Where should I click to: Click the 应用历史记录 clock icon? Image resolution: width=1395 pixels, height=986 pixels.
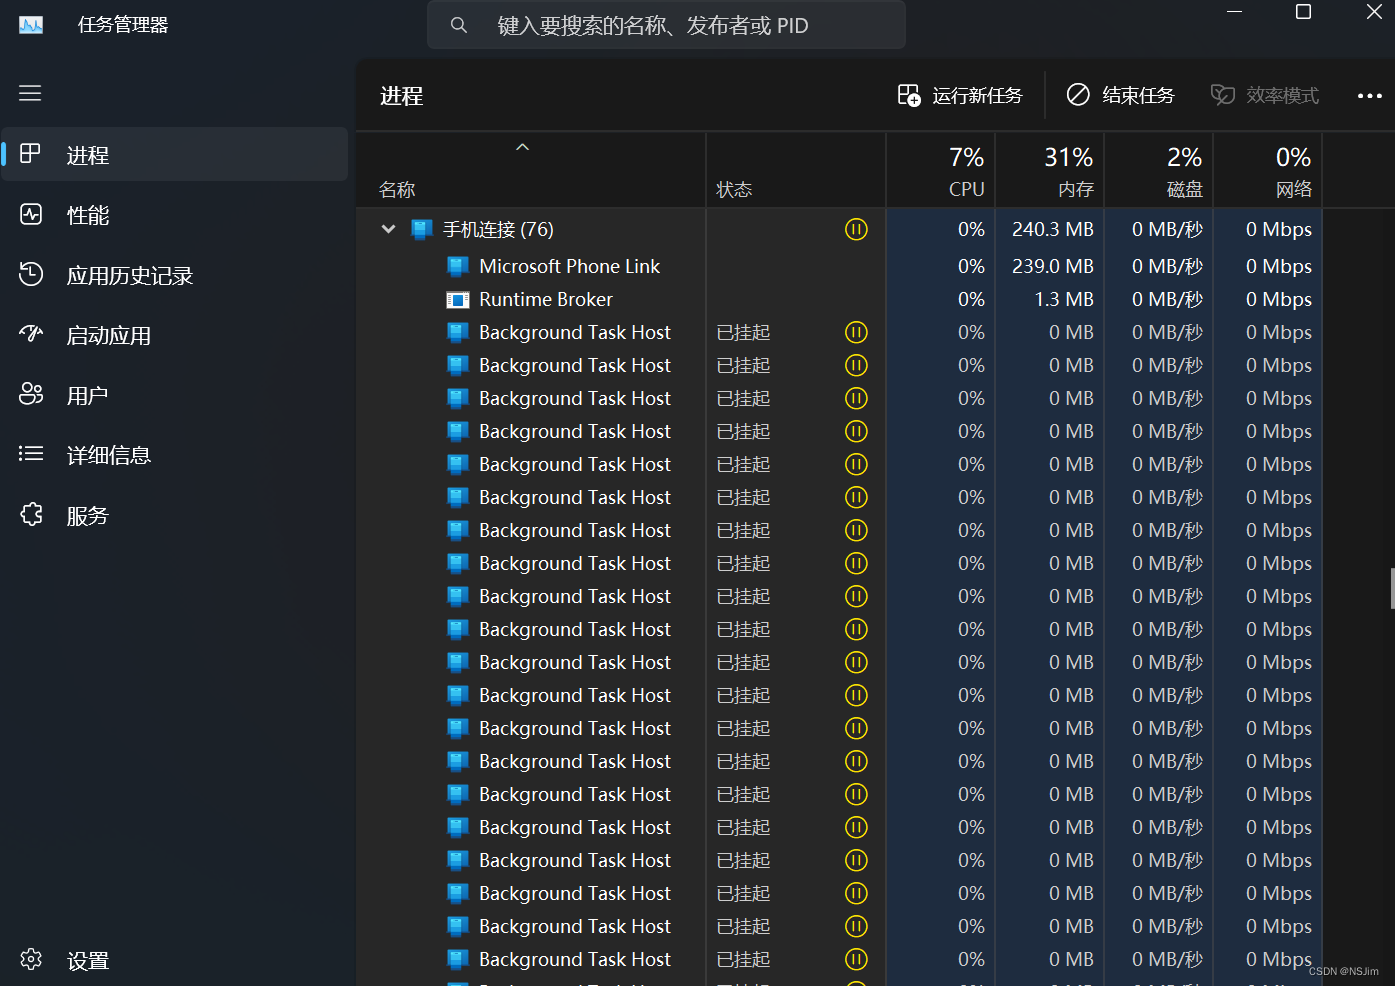click(31, 274)
